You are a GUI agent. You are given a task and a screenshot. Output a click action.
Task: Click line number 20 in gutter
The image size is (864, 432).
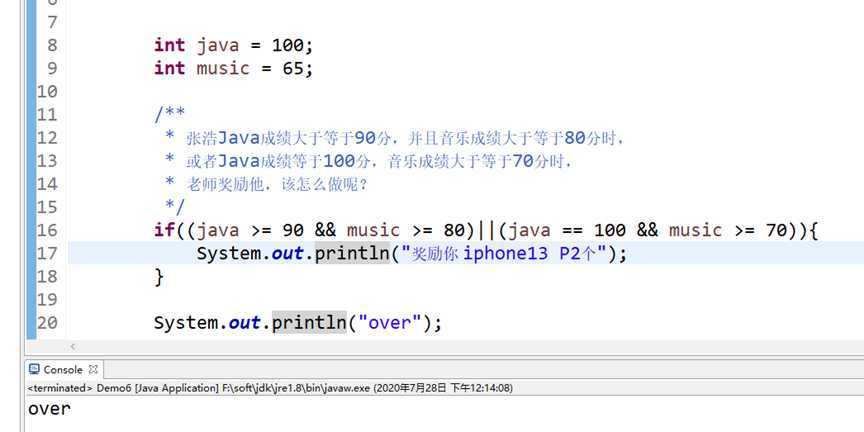click(47, 322)
